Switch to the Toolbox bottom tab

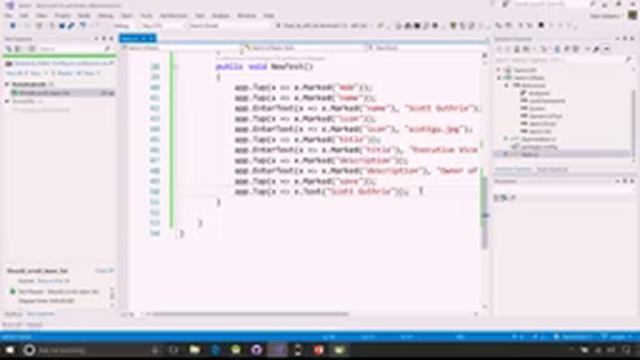13,314
